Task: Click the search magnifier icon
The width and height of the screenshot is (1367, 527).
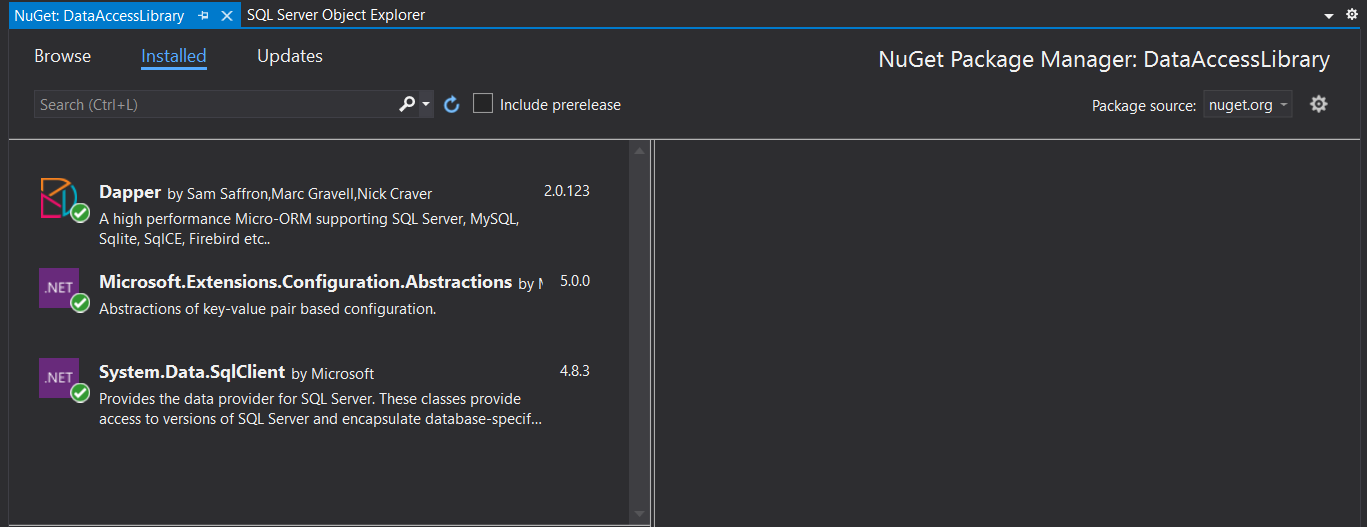Action: tap(406, 104)
